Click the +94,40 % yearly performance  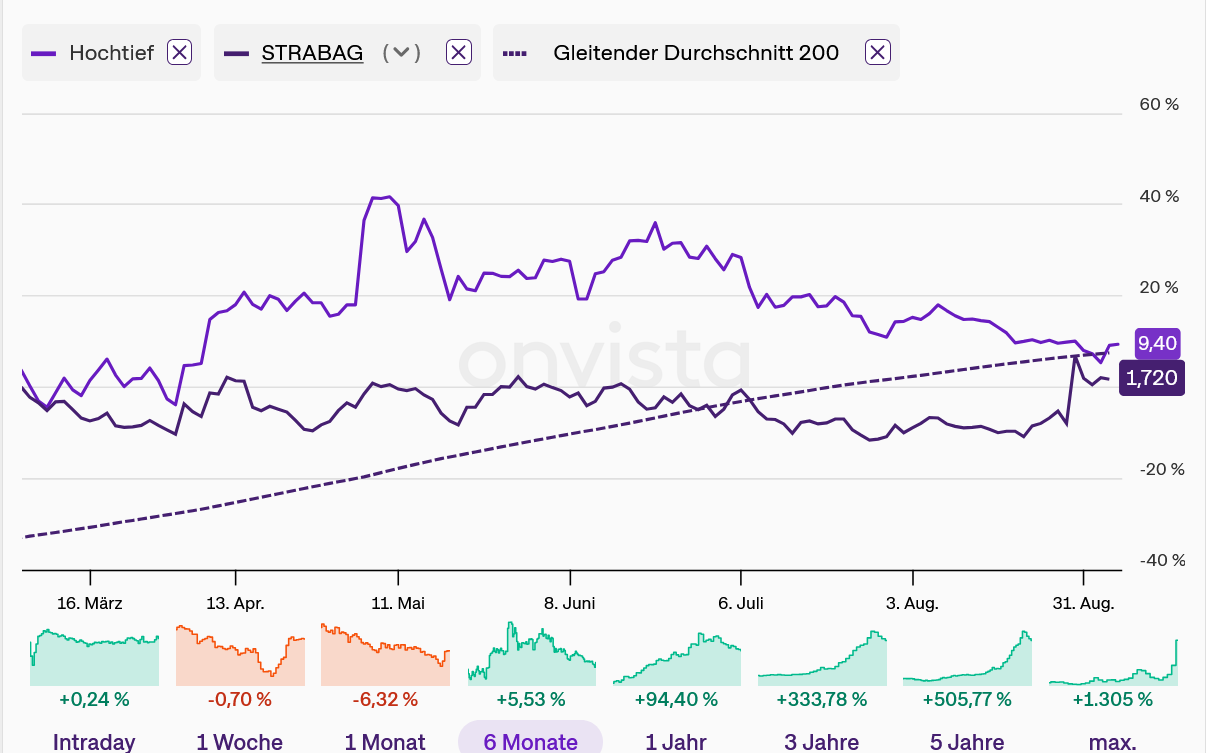(x=676, y=699)
